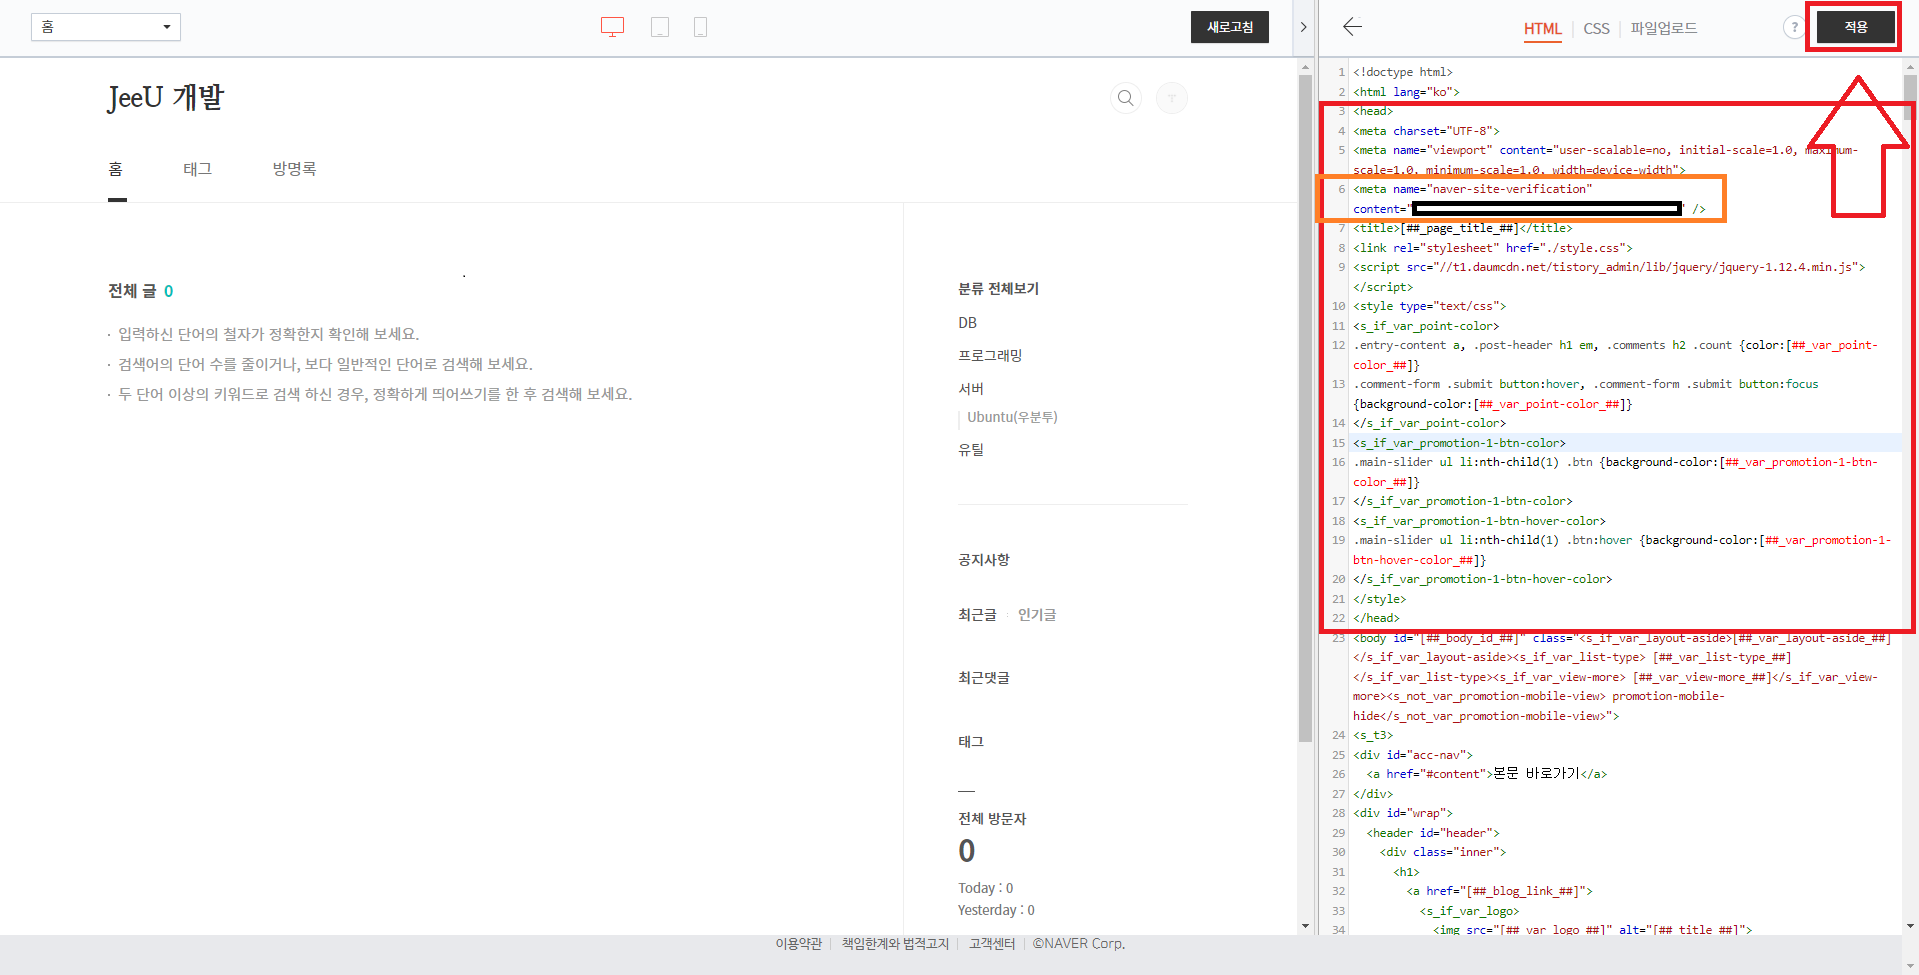Screen dimensions: 1919x975
Task: Click the 본문 바로가기 anchor code line
Action: pos(1487,774)
